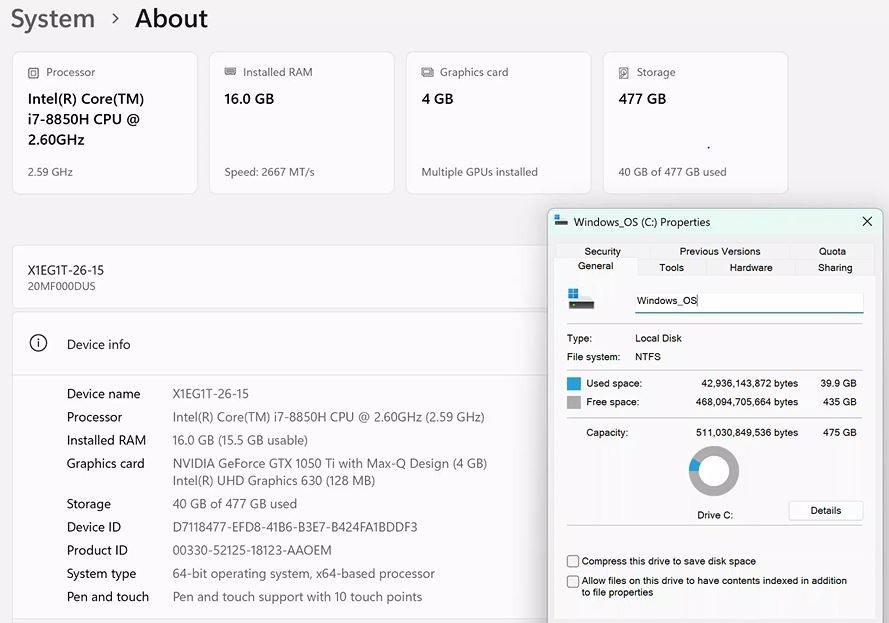Switch to the Tools tab

click(x=671, y=268)
